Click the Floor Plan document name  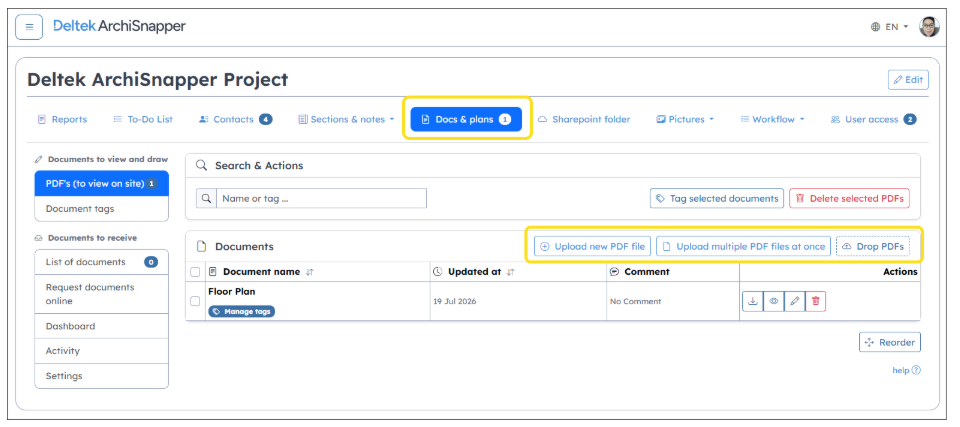point(231,292)
